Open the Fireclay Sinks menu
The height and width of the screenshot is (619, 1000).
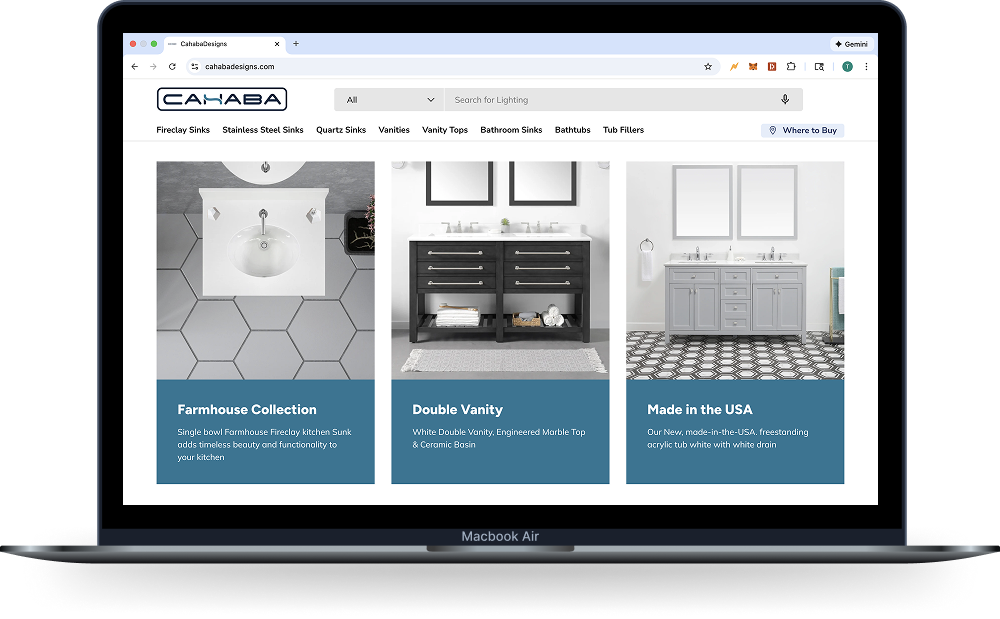coord(183,130)
